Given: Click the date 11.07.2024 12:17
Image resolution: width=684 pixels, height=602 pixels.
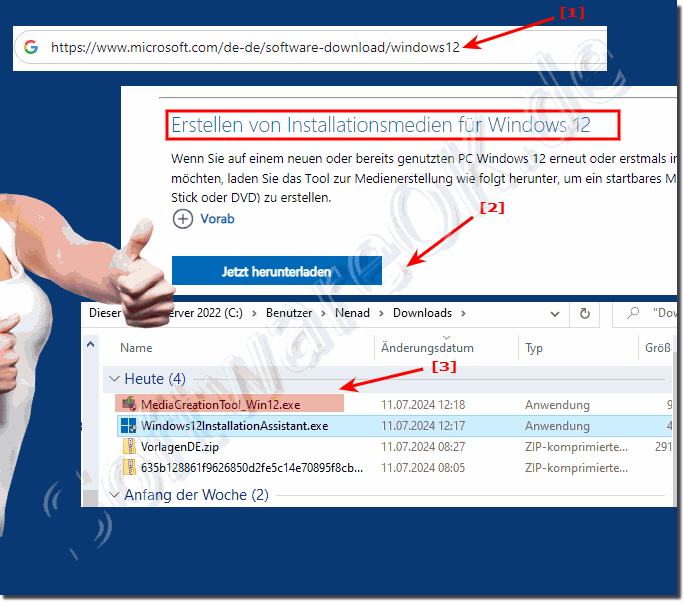Looking at the screenshot, I should (423, 426).
